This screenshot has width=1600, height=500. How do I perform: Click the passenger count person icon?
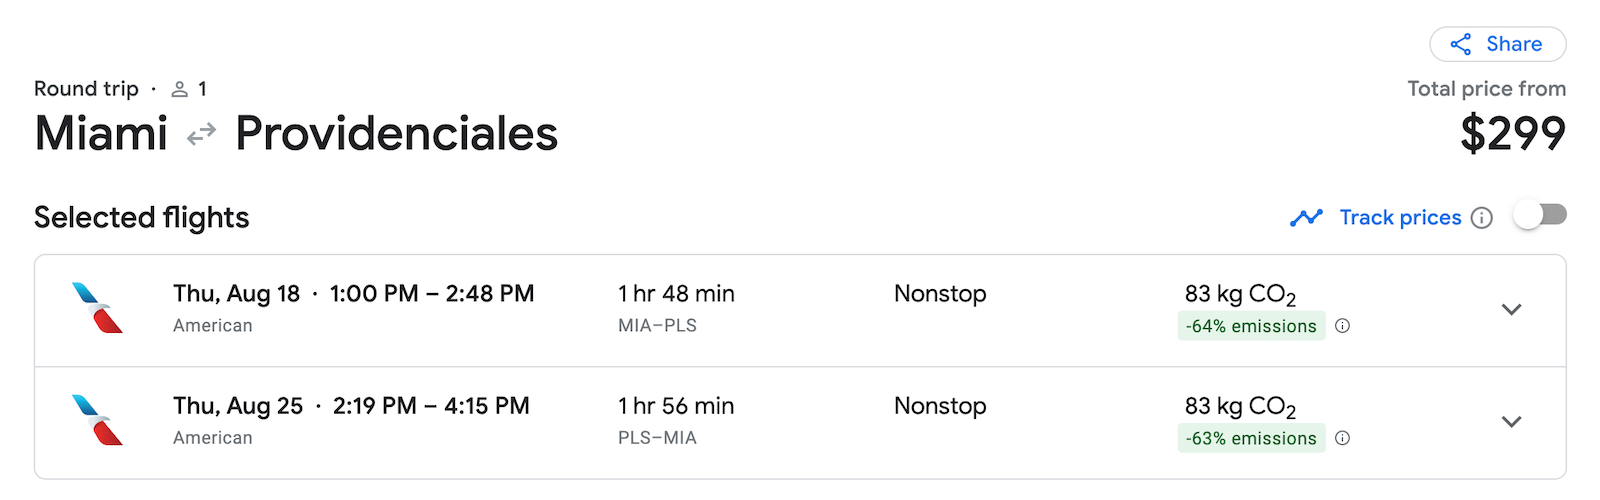(180, 89)
